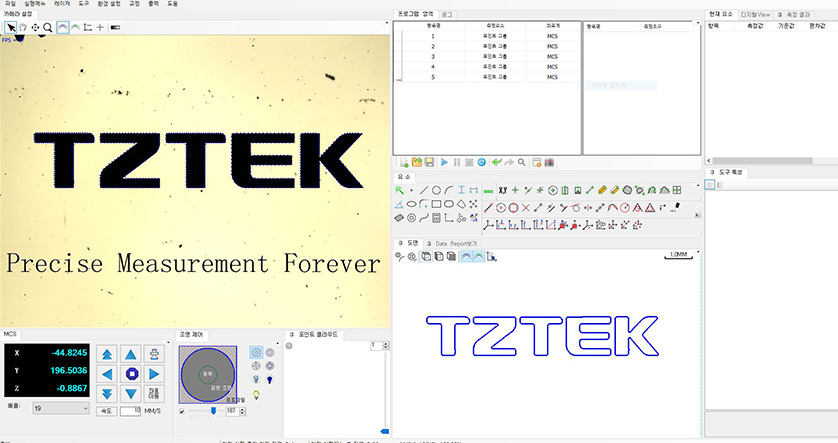Image resolution: width=838 pixels, height=443 pixels.
Task: Open the 환경 설정 menu
Action: [x=109, y=3]
